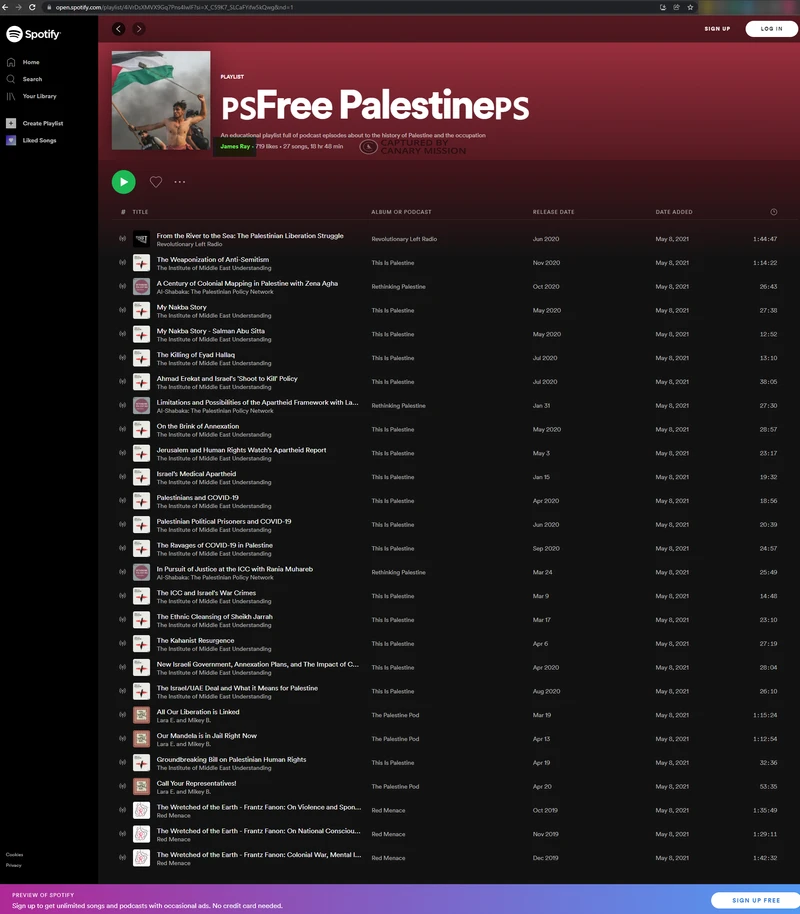Viewport: 800px width, 914px height.
Task: Open the Privacy link
Action: pyautogui.click(x=13, y=866)
